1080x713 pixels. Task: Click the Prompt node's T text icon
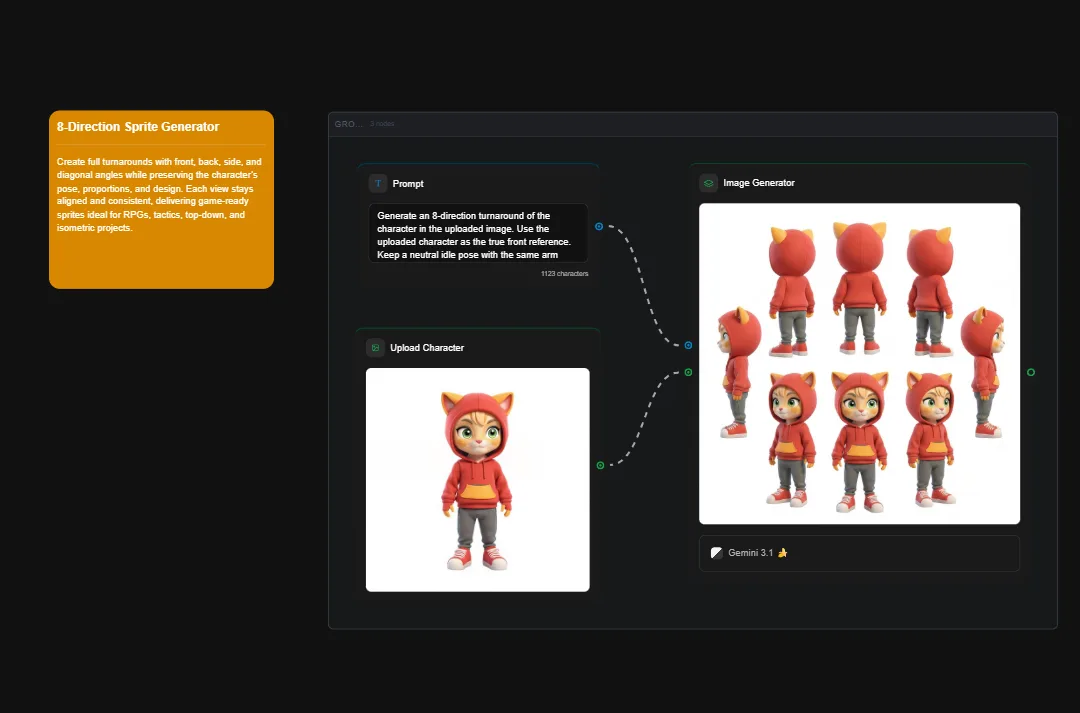coord(378,183)
